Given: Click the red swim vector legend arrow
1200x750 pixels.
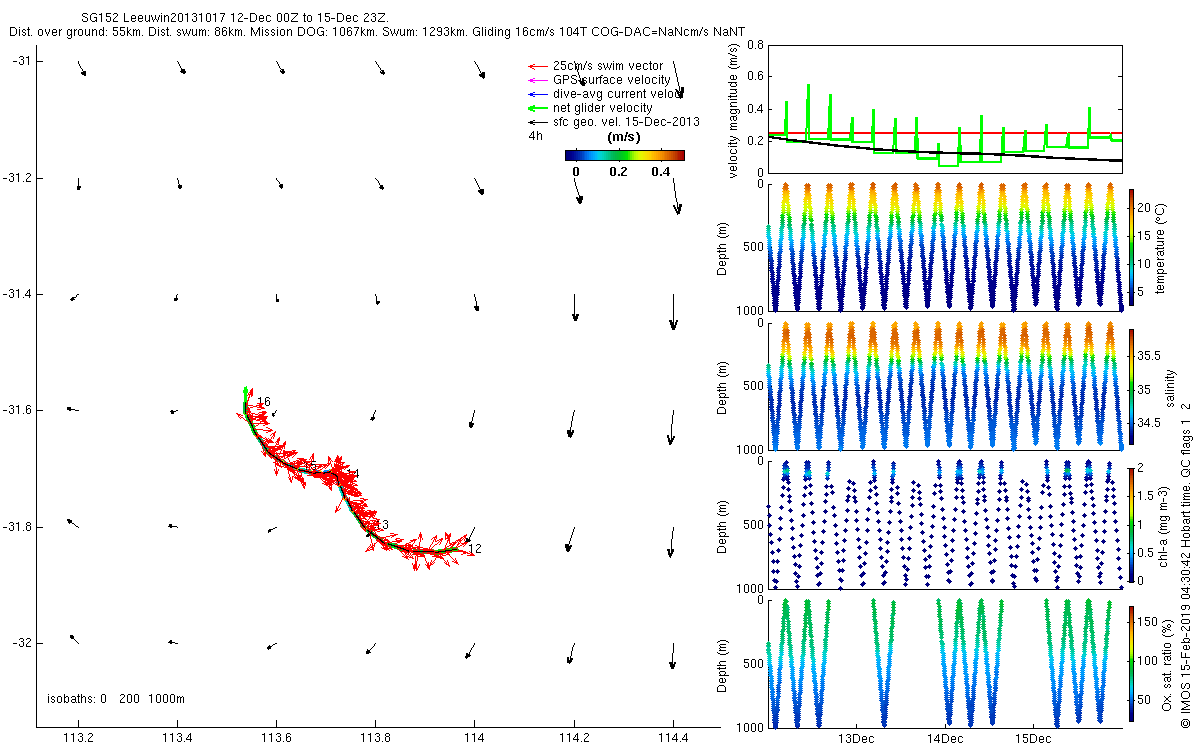Looking at the screenshot, I should [537, 66].
